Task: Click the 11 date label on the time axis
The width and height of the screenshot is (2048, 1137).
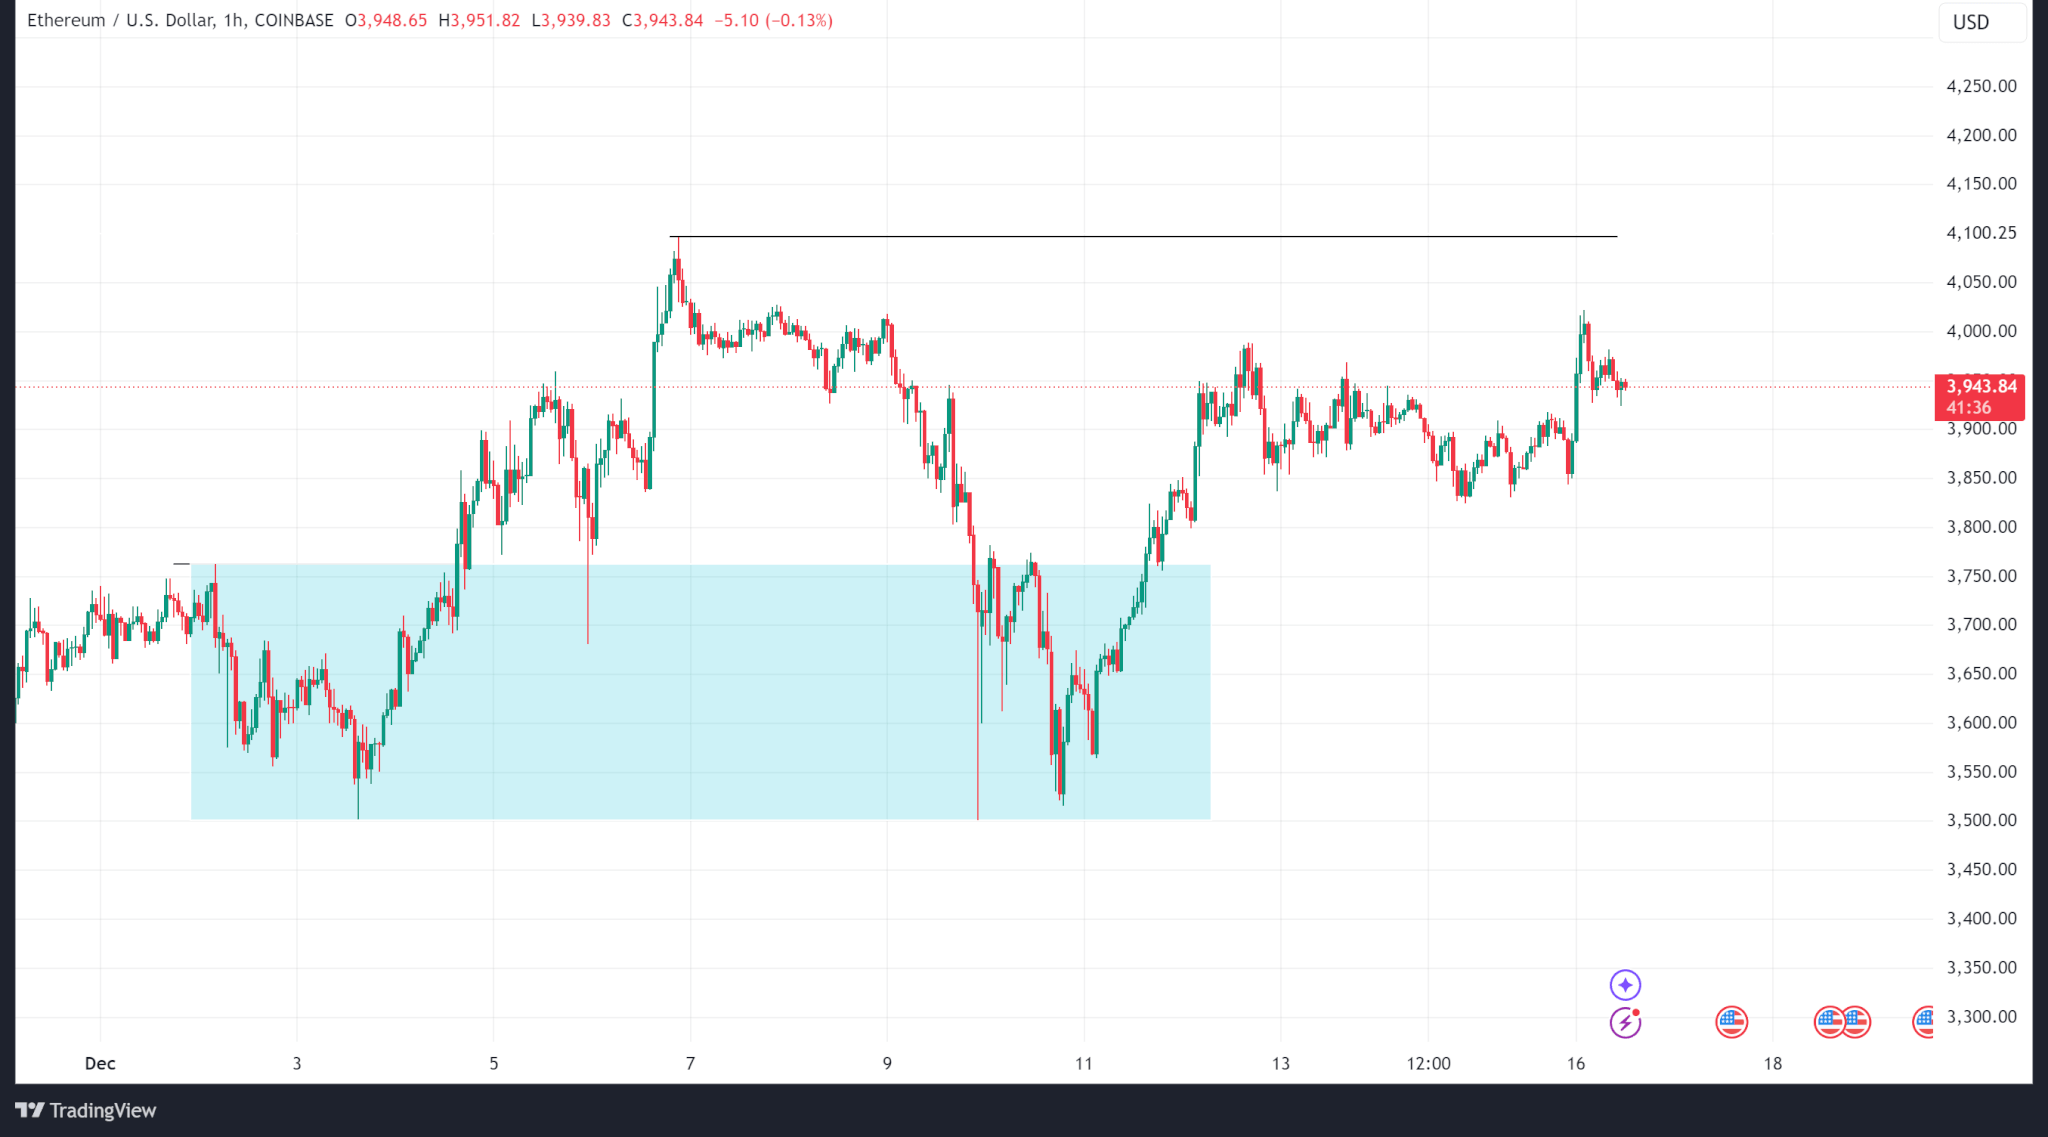Action: (1084, 1063)
